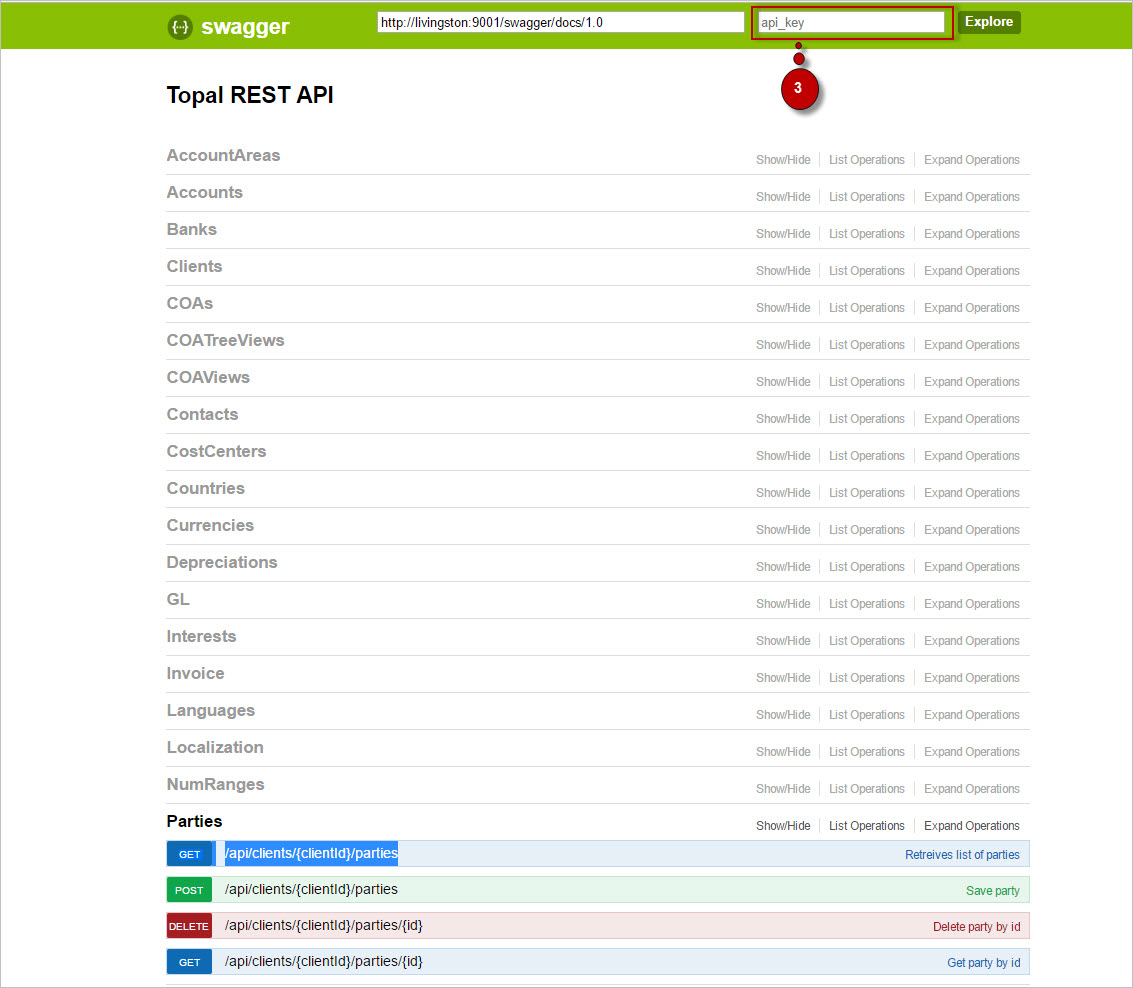Viewport: 1133px width, 988px height.
Task: Click the GET badge for Get party by id
Action: coord(189,962)
